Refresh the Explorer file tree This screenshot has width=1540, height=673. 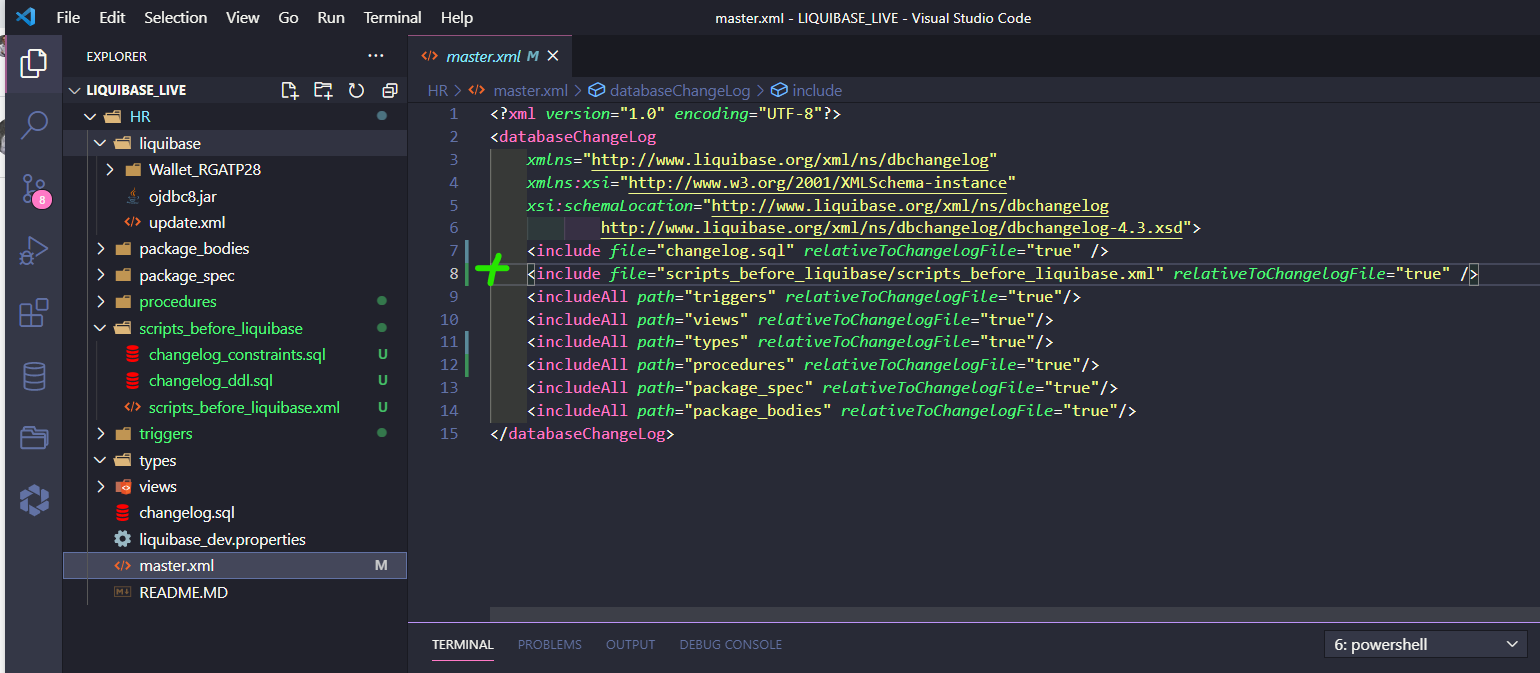356,91
